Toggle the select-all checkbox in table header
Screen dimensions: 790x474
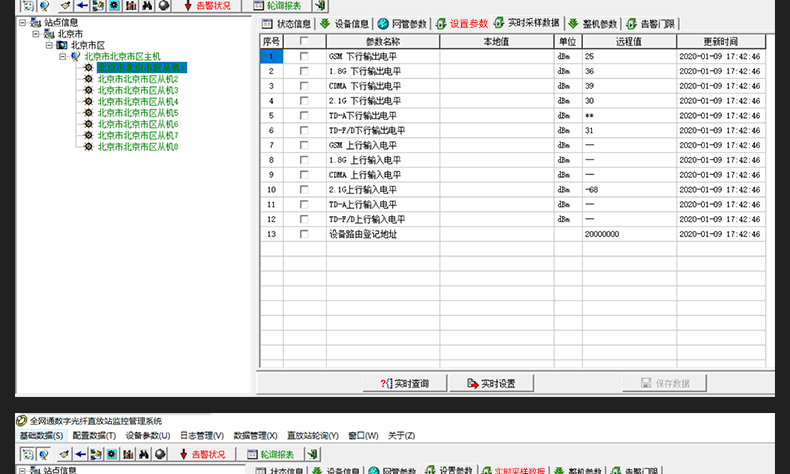tap(304, 42)
